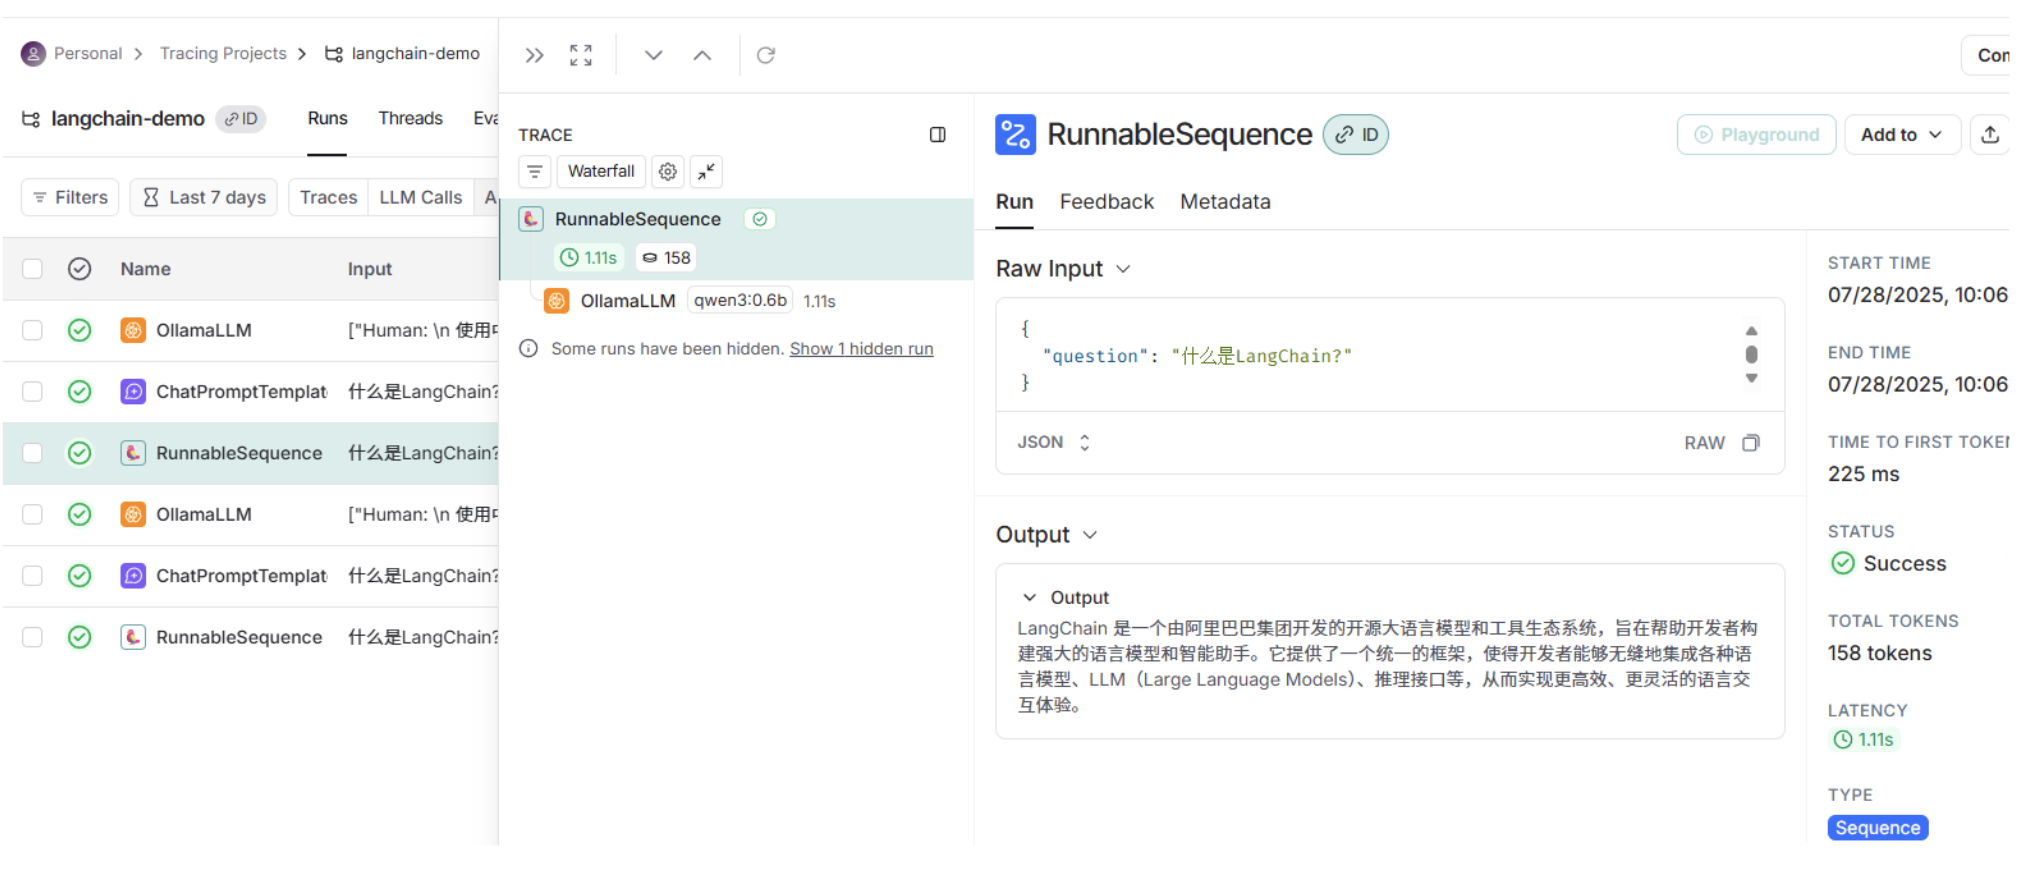The image size is (2032, 870).
Task: Click the success check on RunnableSequence trace
Action: (760, 219)
